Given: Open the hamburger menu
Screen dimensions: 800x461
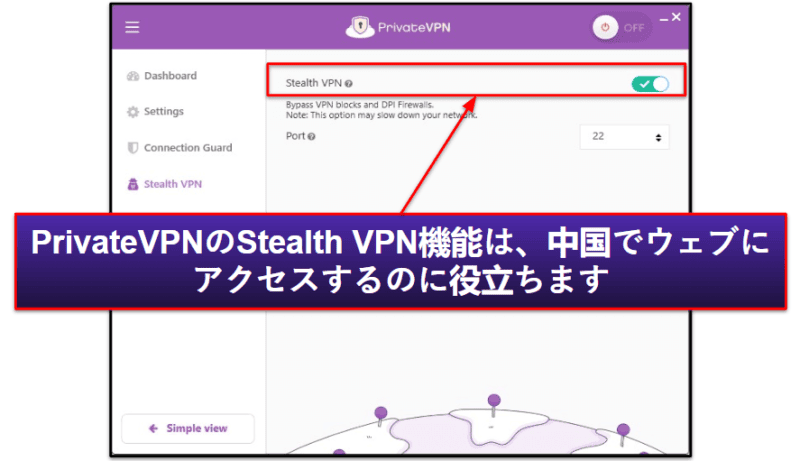Looking at the screenshot, I should pos(132,28).
